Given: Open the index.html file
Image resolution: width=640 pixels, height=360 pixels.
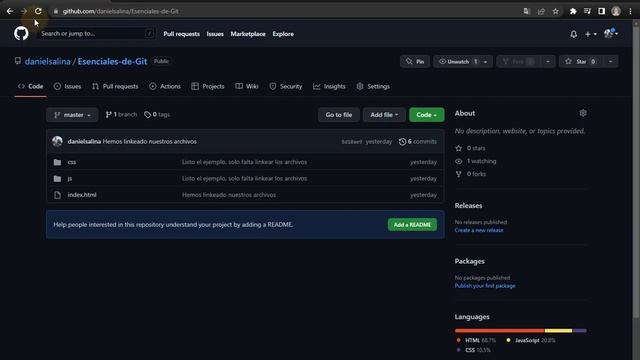Looking at the screenshot, I should click(x=82, y=195).
